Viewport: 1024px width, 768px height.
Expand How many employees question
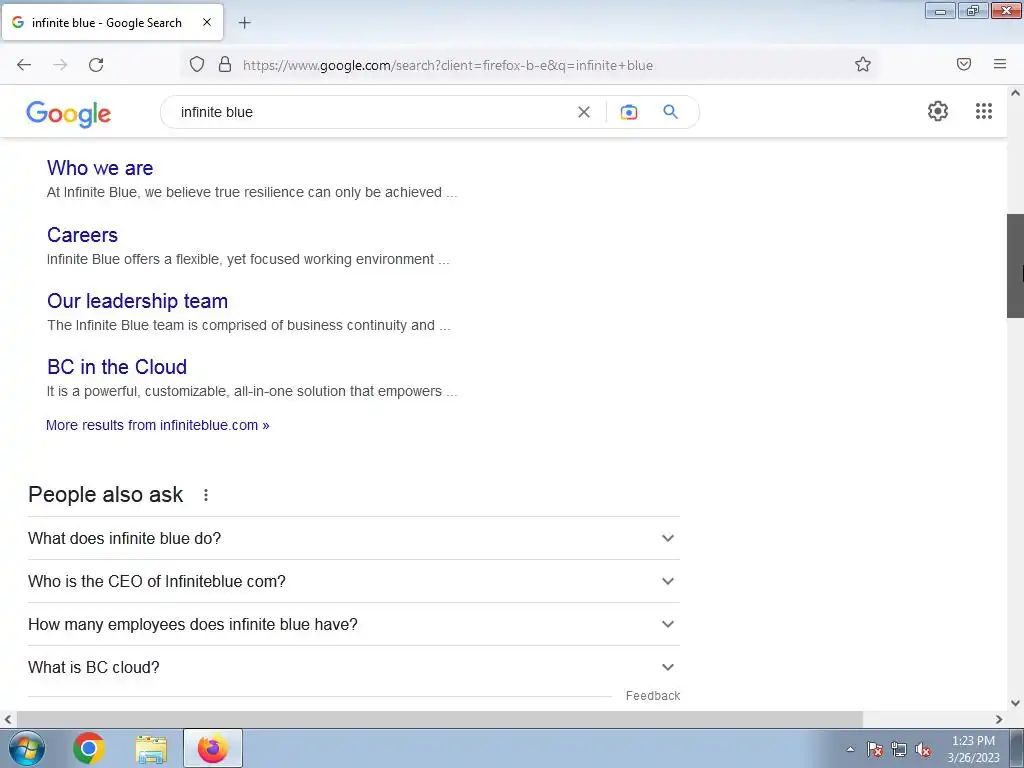point(354,624)
